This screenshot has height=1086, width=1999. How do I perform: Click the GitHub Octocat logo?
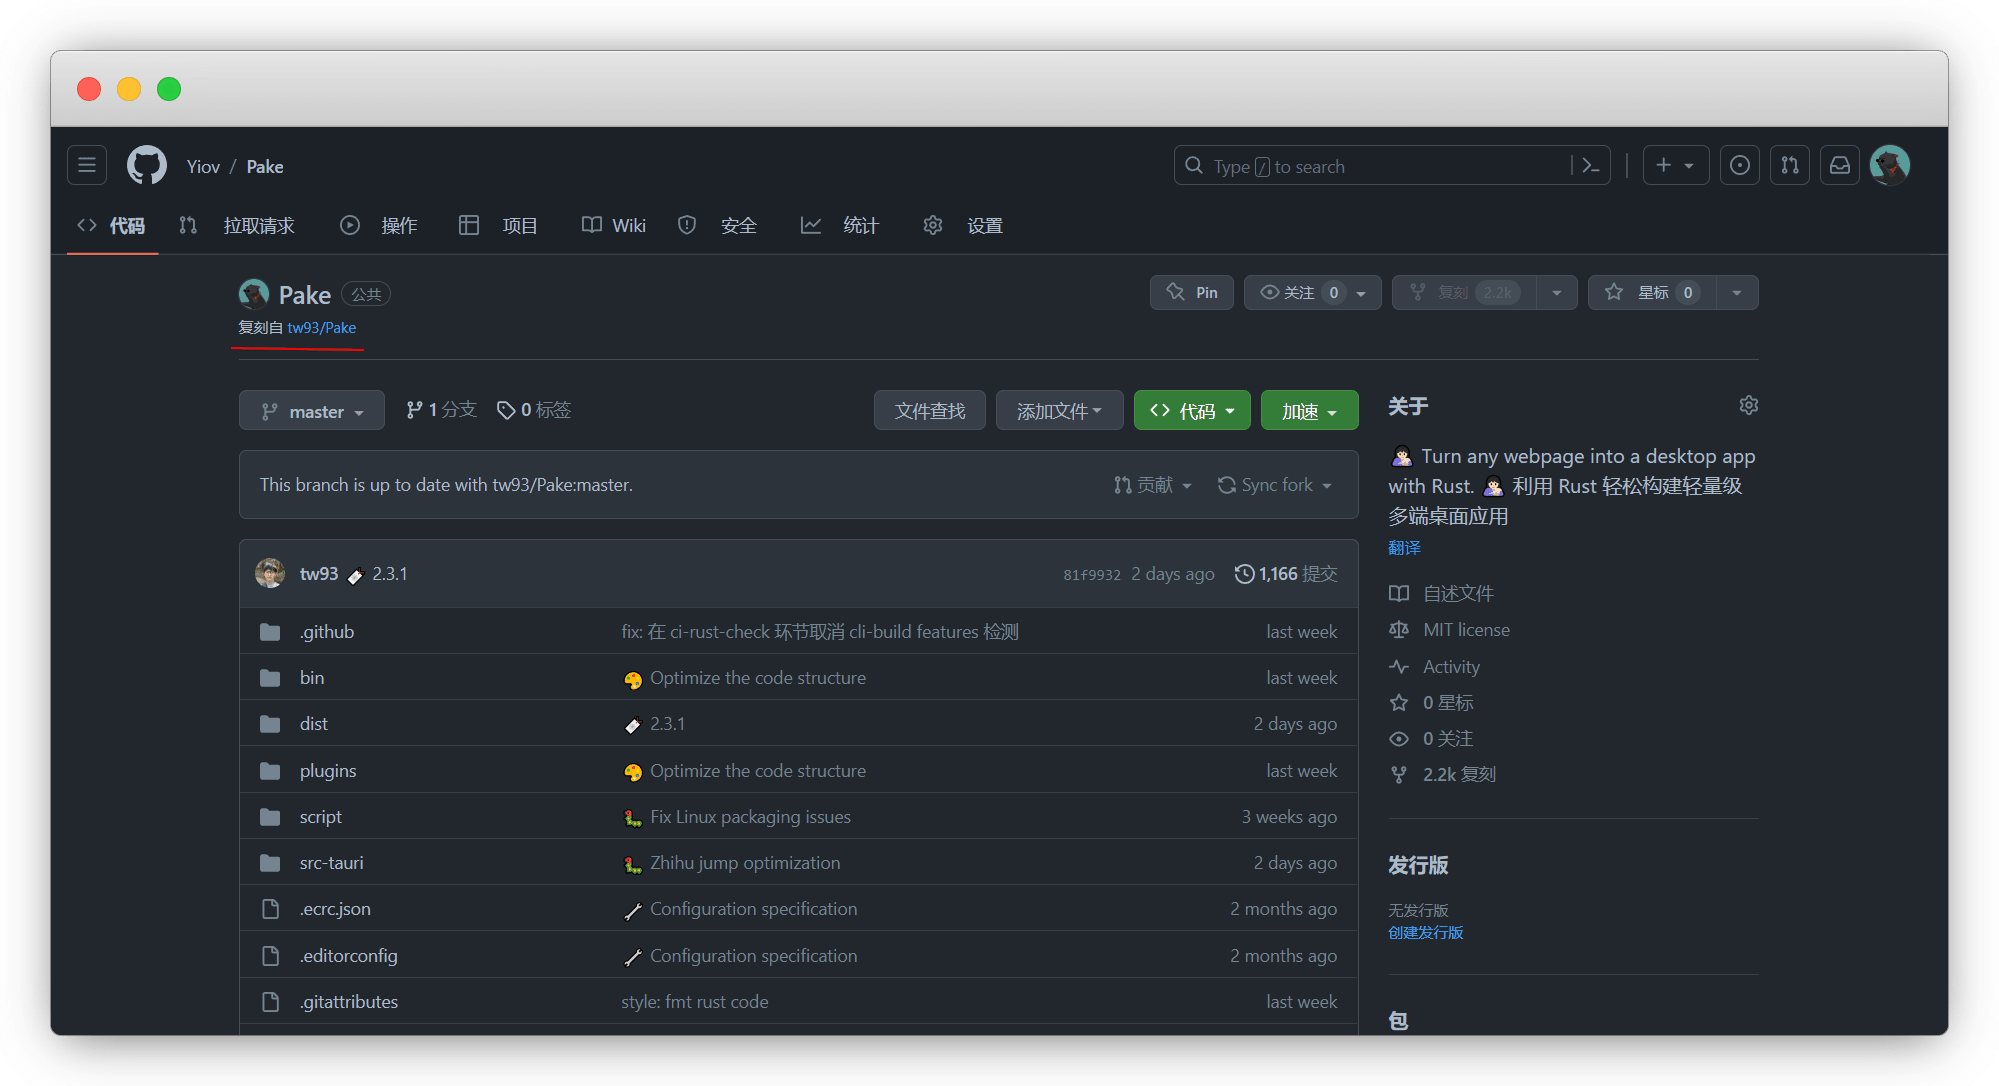[x=147, y=165]
